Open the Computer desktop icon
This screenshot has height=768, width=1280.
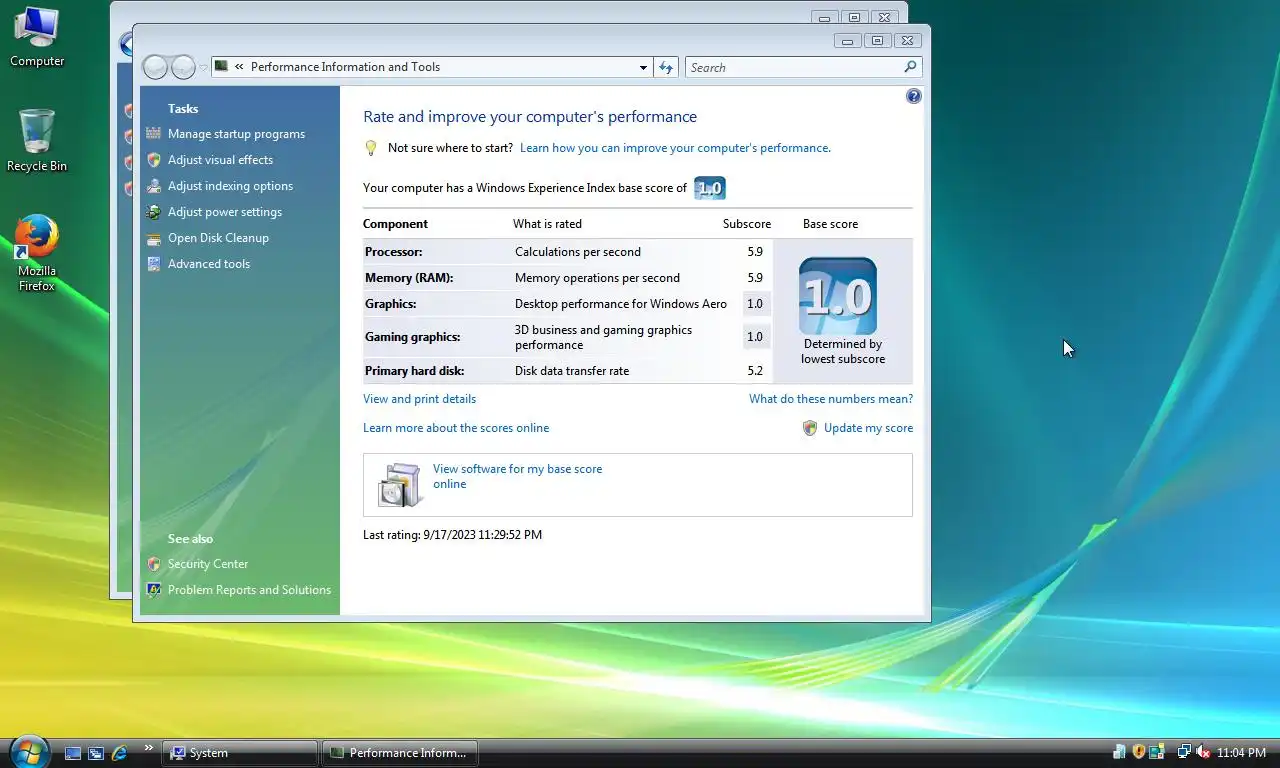(x=37, y=37)
